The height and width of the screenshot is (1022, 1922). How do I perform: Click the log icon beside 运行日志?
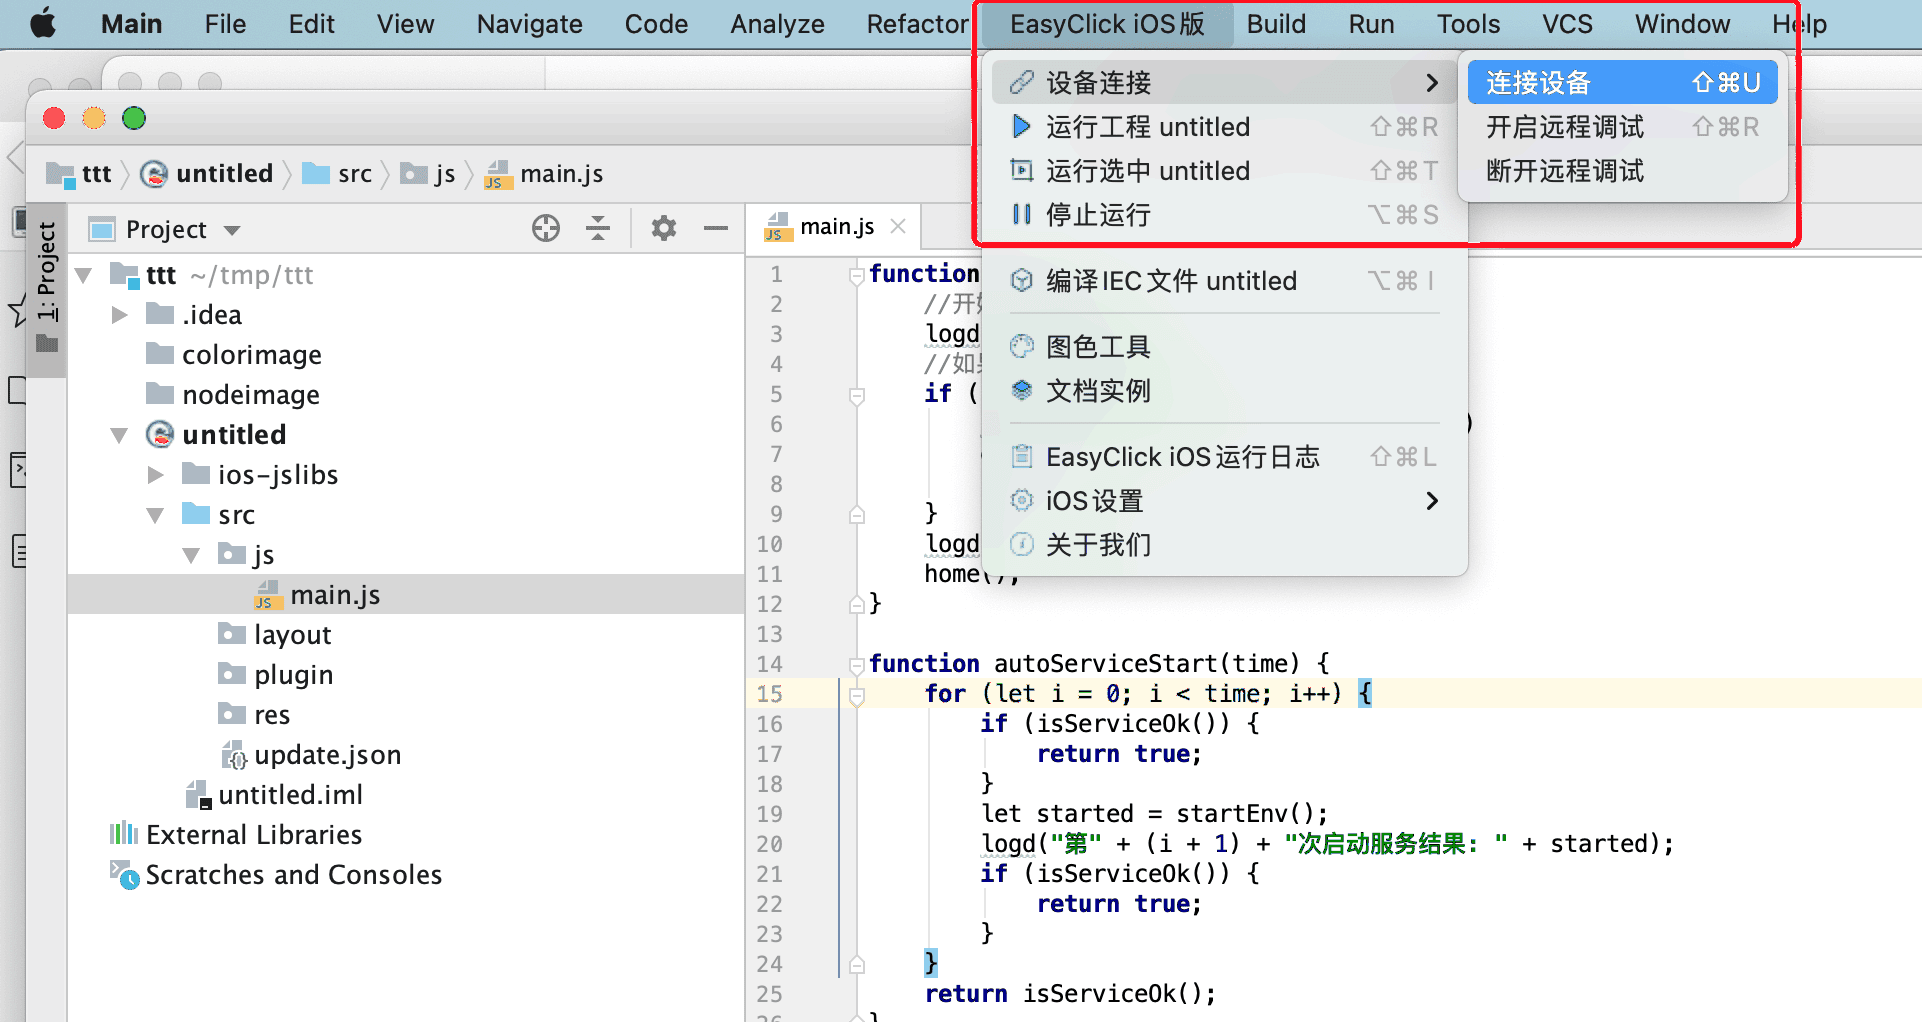tap(1021, 457)
